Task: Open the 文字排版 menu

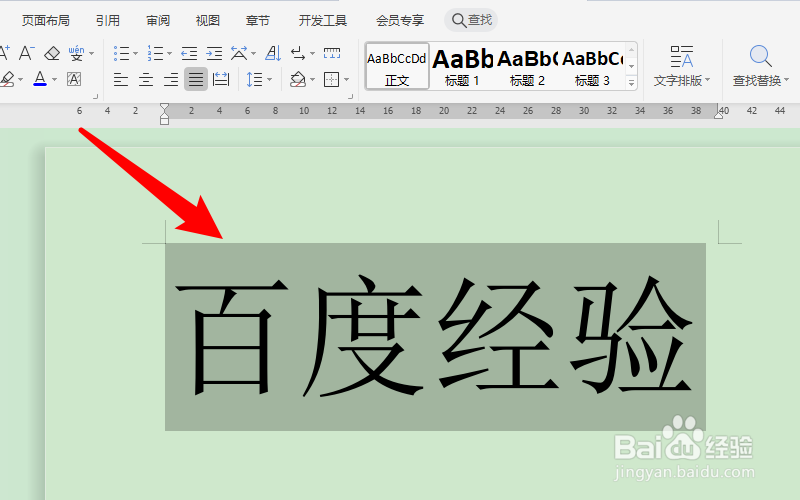Action: (x=682, y=66)
